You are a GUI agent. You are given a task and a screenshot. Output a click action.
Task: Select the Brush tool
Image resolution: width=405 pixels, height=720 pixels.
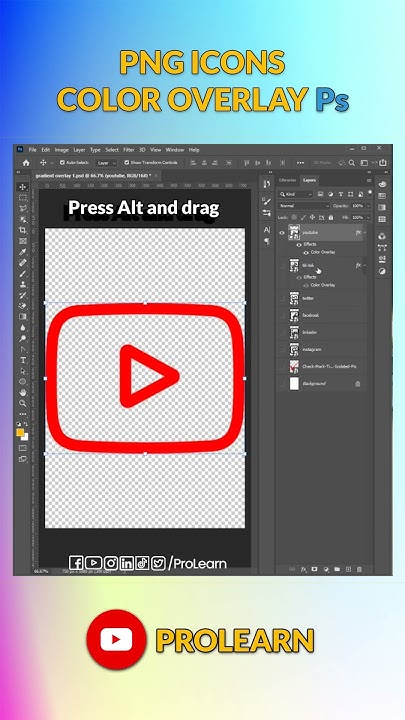click(x=22, y=274)
